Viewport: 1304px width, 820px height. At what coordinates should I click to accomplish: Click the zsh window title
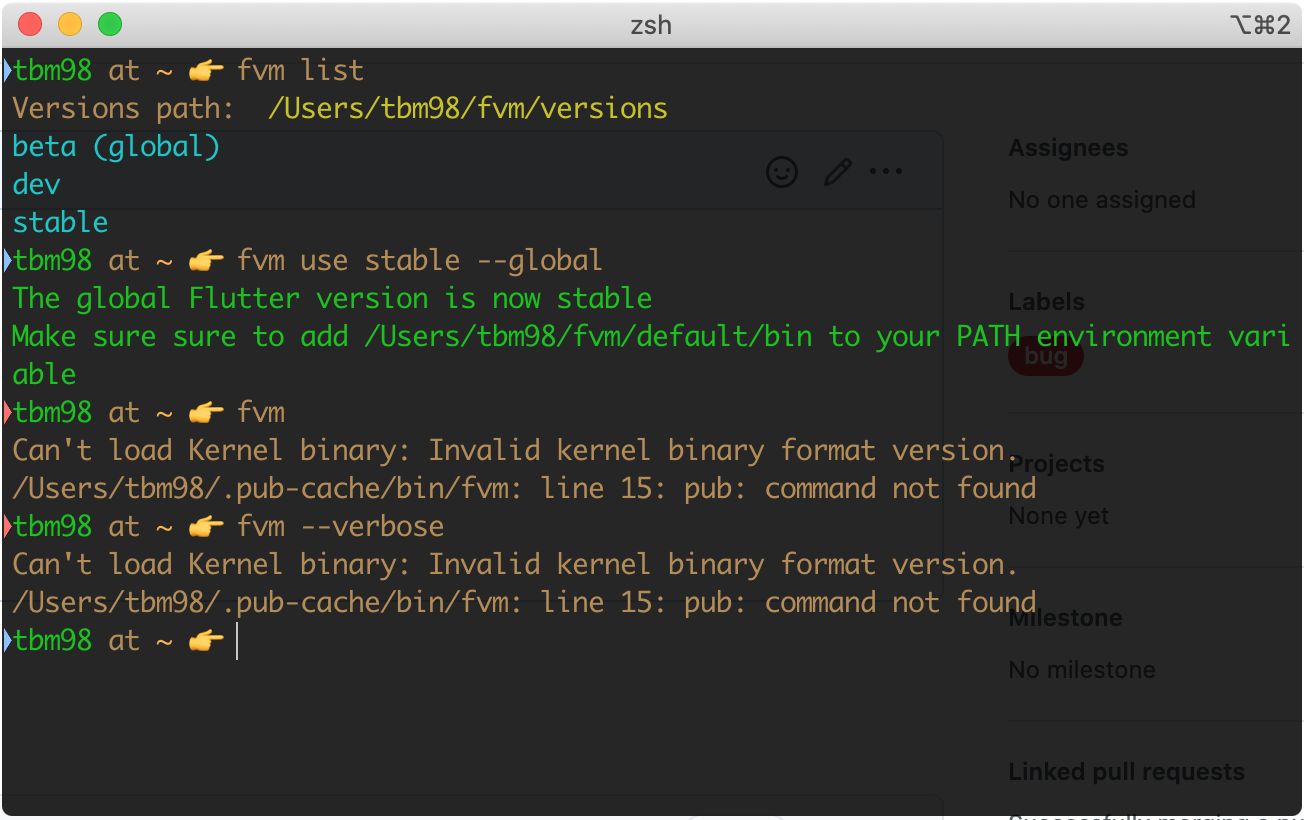(651, 25)
